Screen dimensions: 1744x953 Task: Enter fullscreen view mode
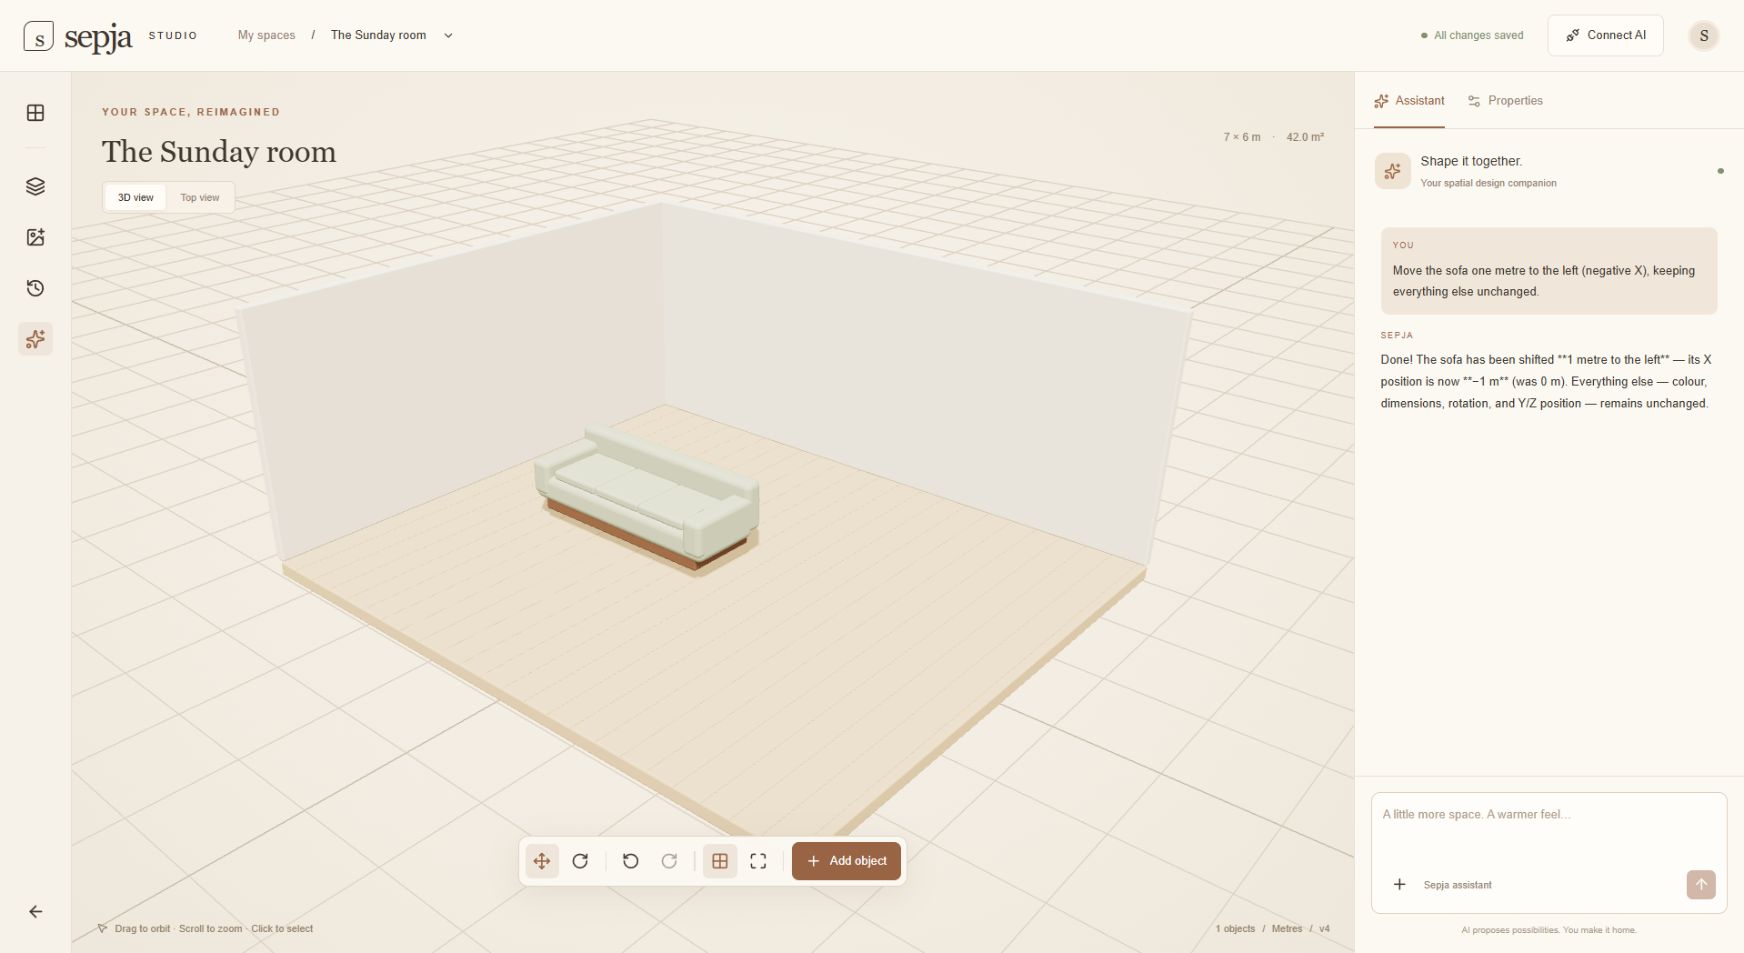[758, 861]
